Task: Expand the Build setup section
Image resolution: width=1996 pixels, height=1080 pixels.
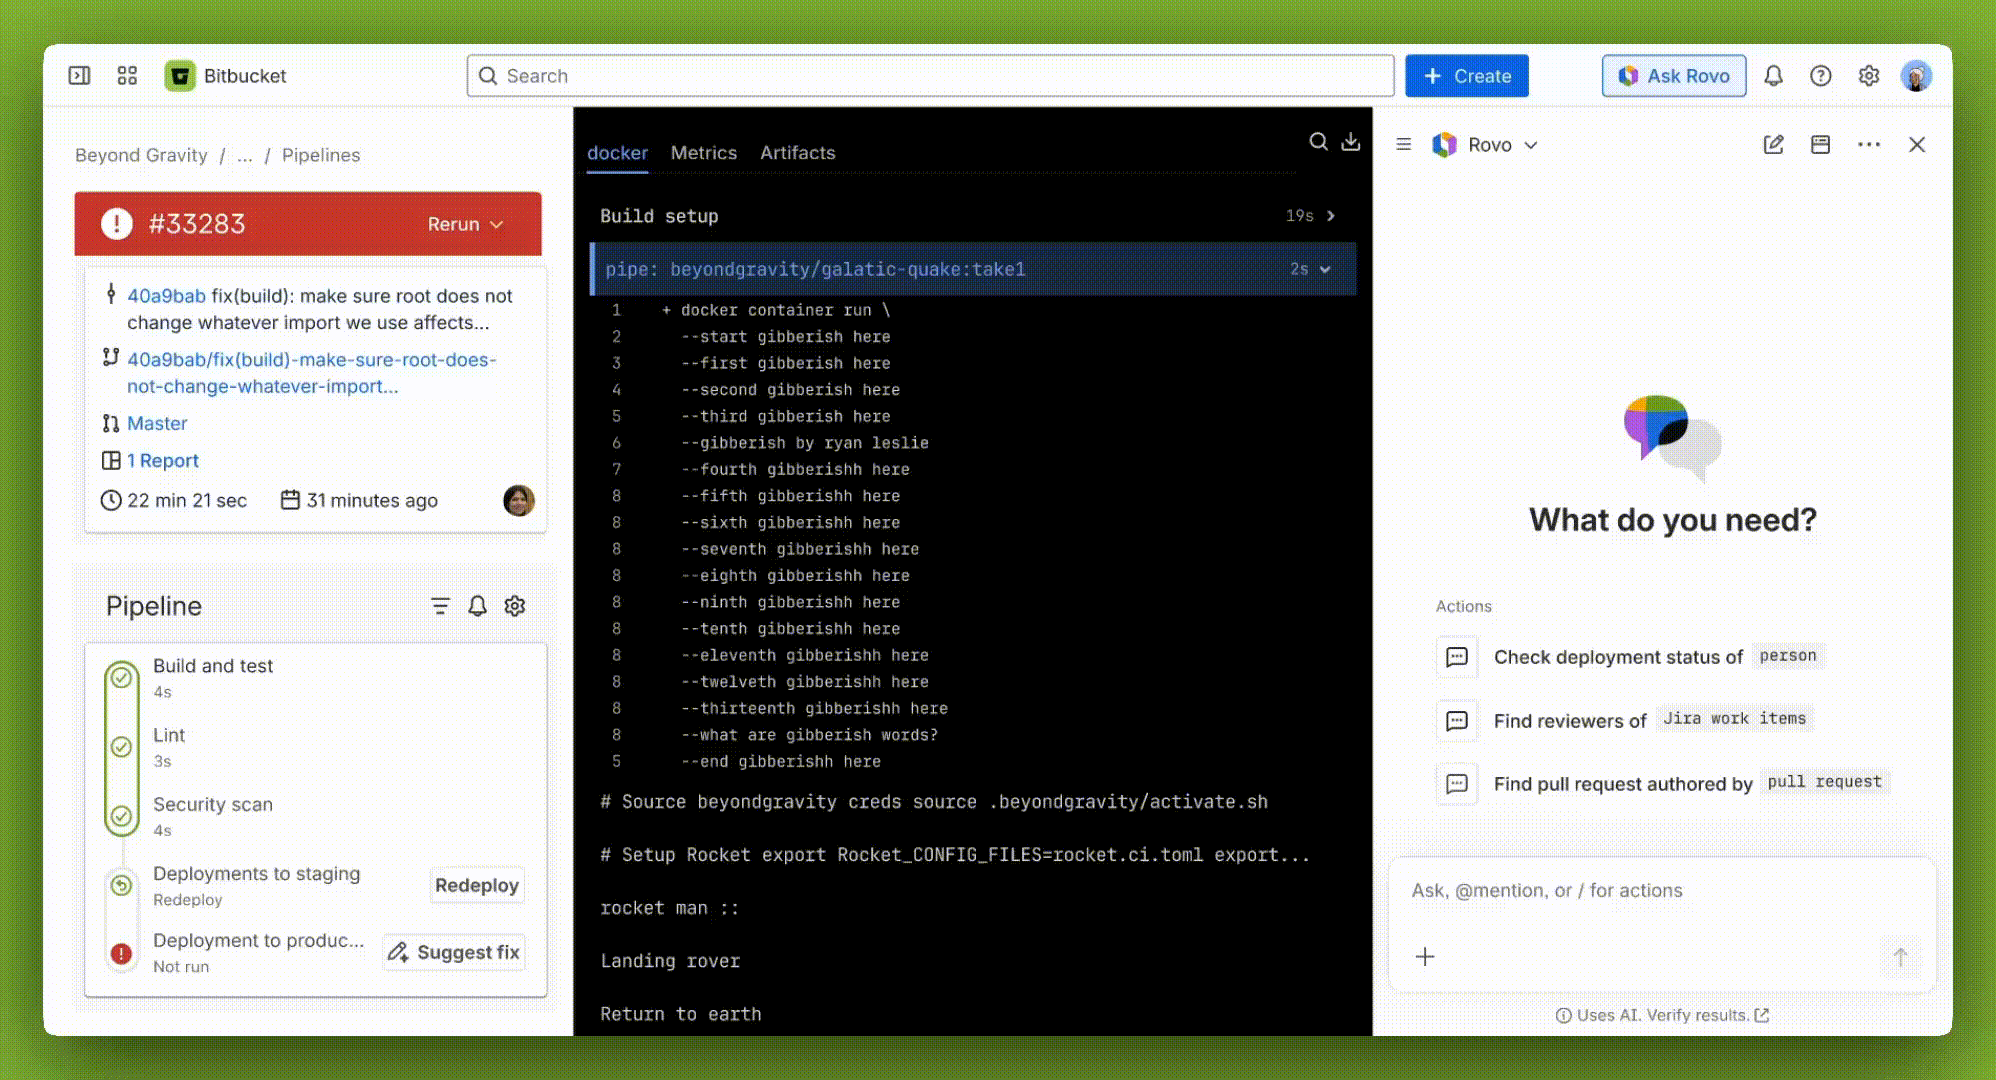Action: [1330, 216]
